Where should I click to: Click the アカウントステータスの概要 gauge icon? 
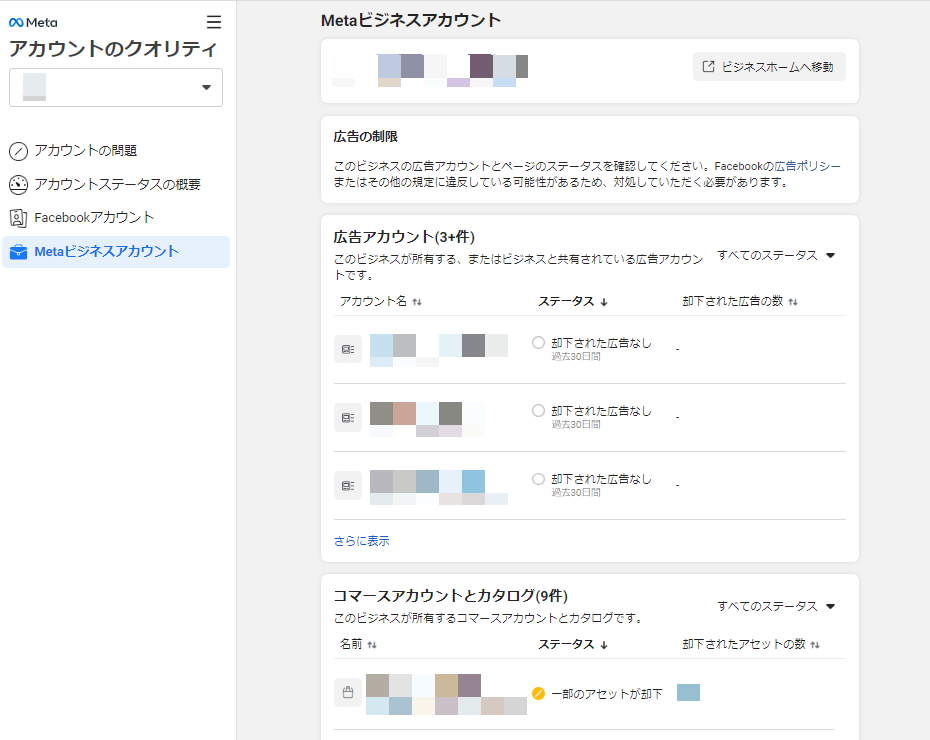[18, 185]
